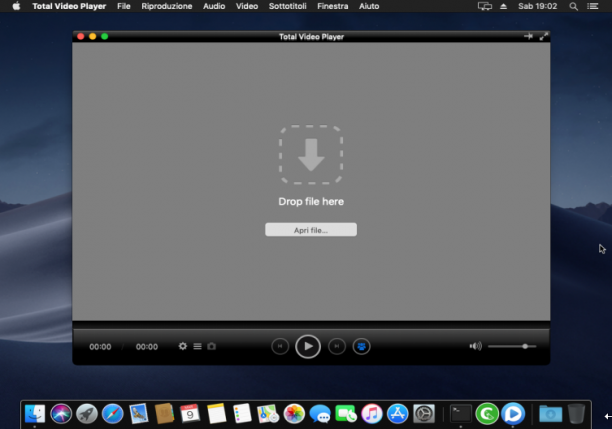Click the Apri file... button
Viewport: 612px width, 429px height.
[x=311, y=230]
